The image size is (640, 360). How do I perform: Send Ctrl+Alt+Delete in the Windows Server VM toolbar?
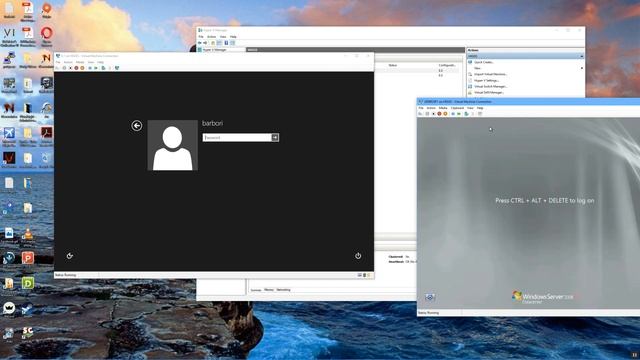coord(420,113)
